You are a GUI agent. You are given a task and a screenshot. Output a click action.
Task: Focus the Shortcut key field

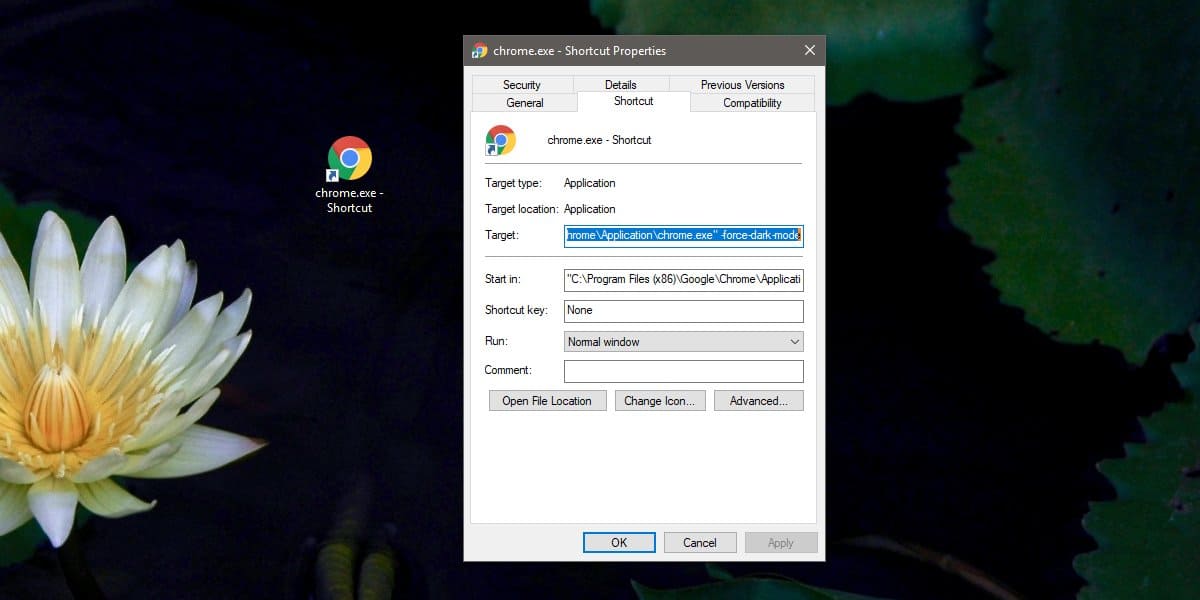684,311
